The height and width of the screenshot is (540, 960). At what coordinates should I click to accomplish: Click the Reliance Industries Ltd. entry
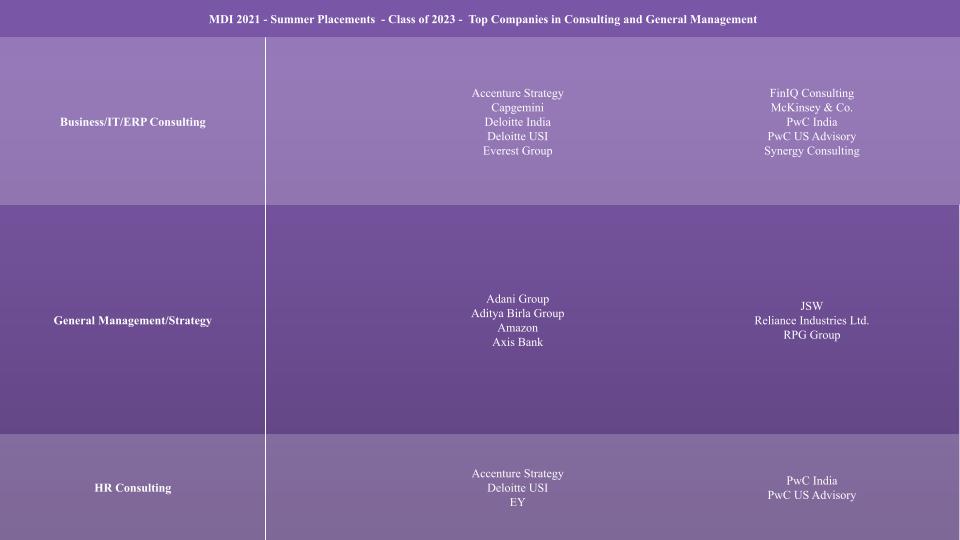(812, 320)
